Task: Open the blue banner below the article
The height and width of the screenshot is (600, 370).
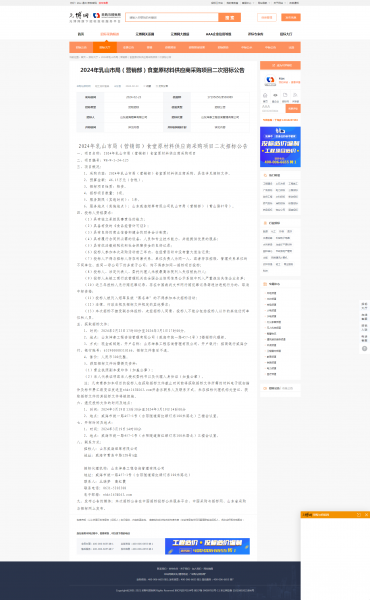Action: click(x=207, y=546)
